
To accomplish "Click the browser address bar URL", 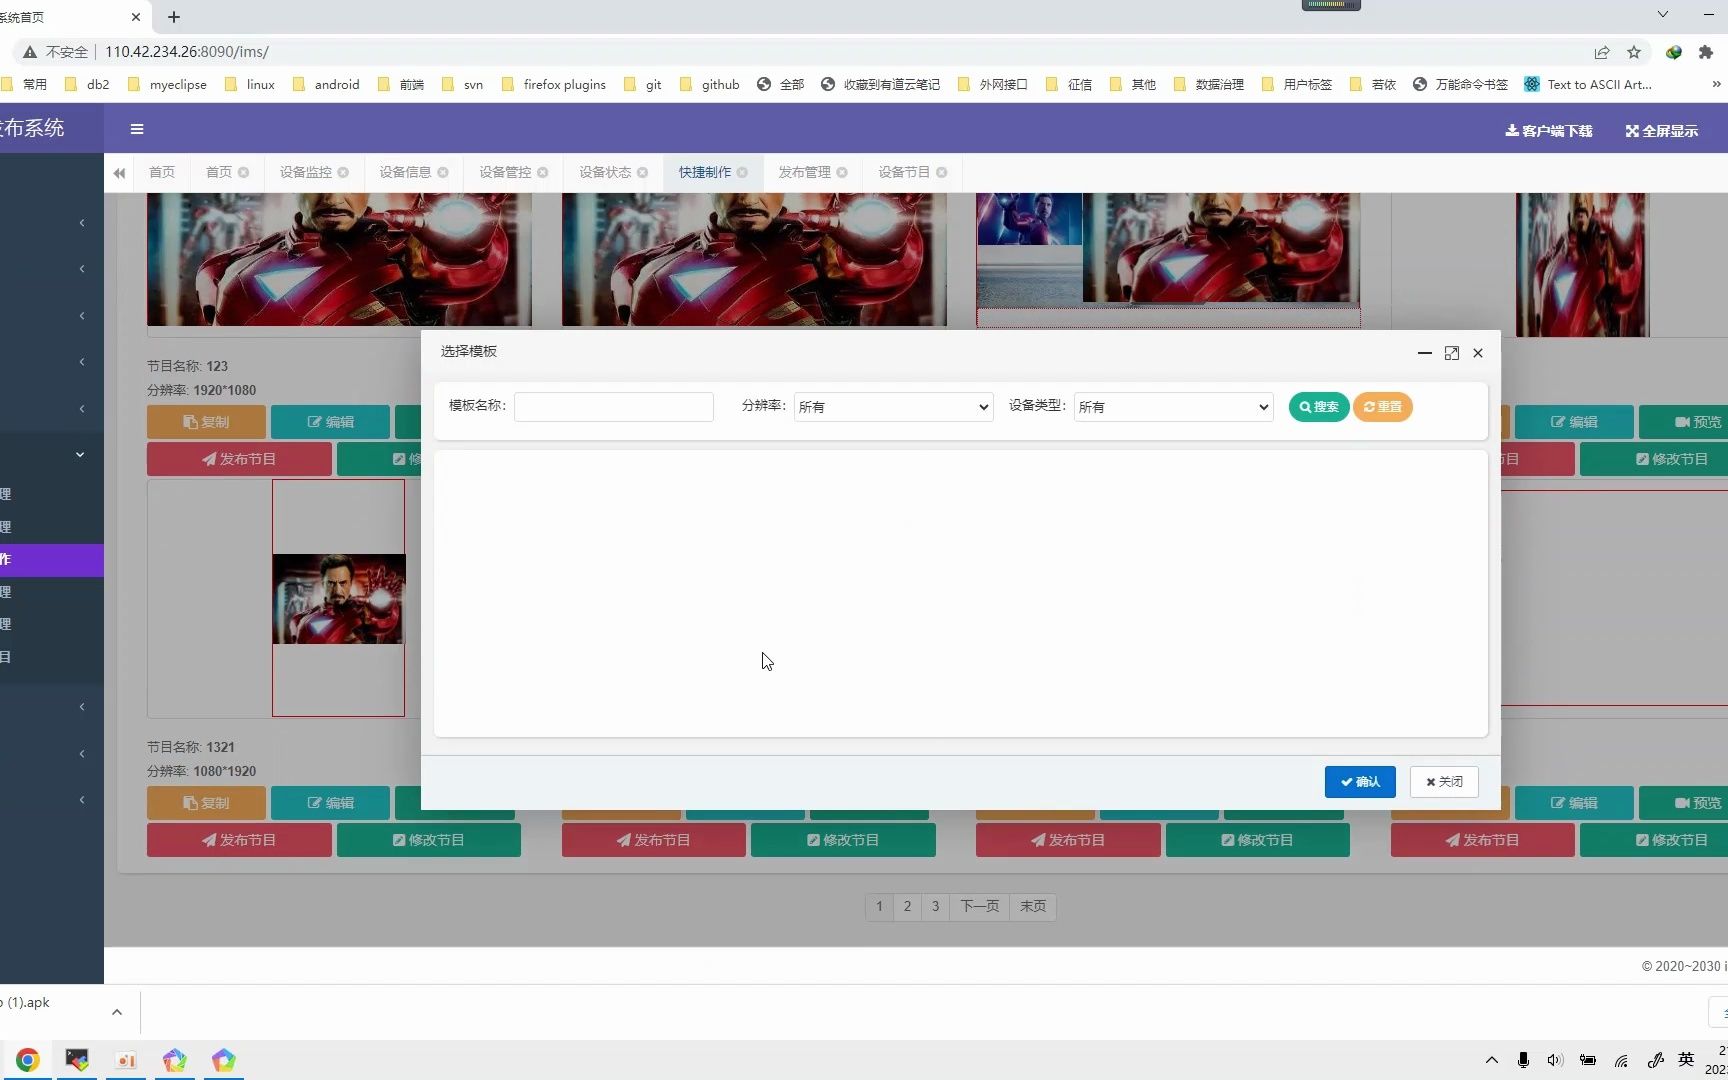I will click(x=187, y=52).
